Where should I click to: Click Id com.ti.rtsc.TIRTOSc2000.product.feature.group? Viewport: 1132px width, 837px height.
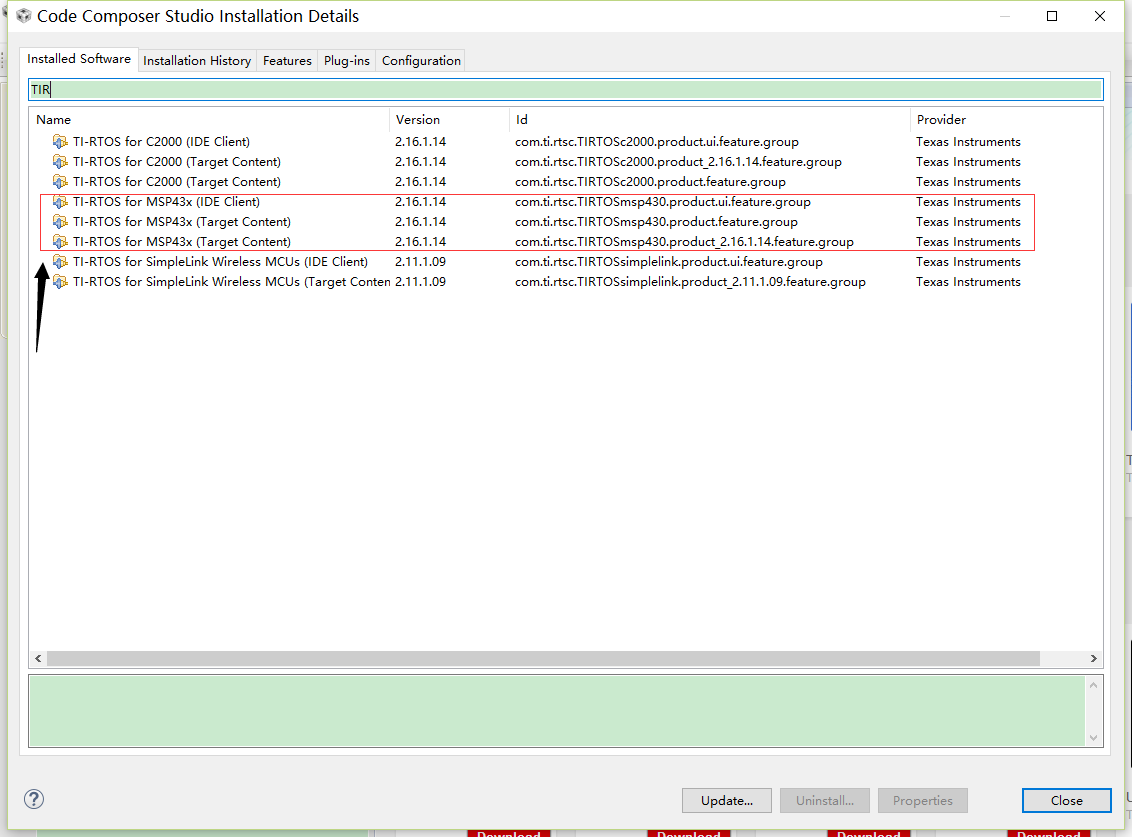pyautogui.click(x=650, y=182)
